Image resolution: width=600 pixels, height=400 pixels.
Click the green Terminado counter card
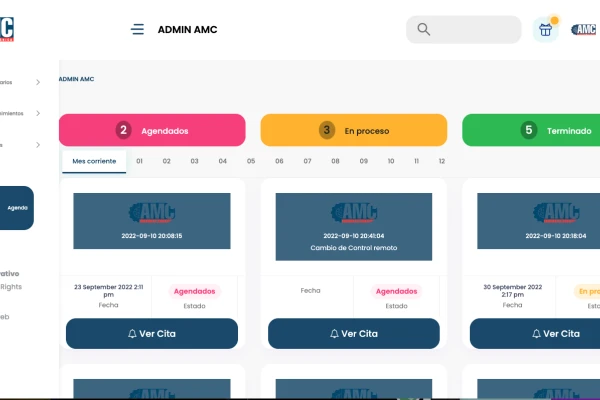tap(531, 130)
